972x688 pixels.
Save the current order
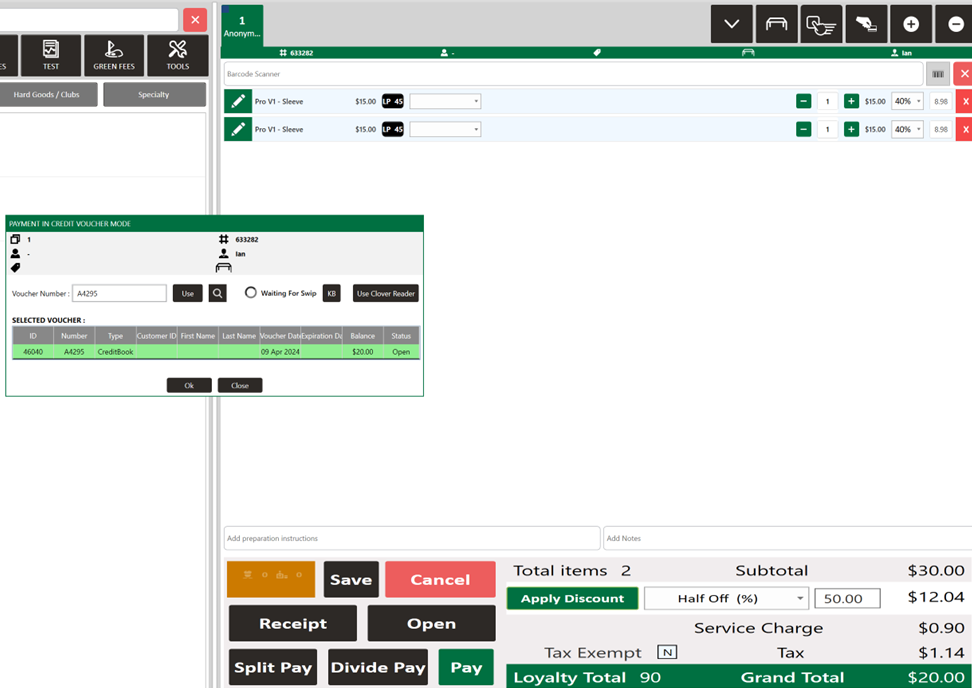coord(351,580)
